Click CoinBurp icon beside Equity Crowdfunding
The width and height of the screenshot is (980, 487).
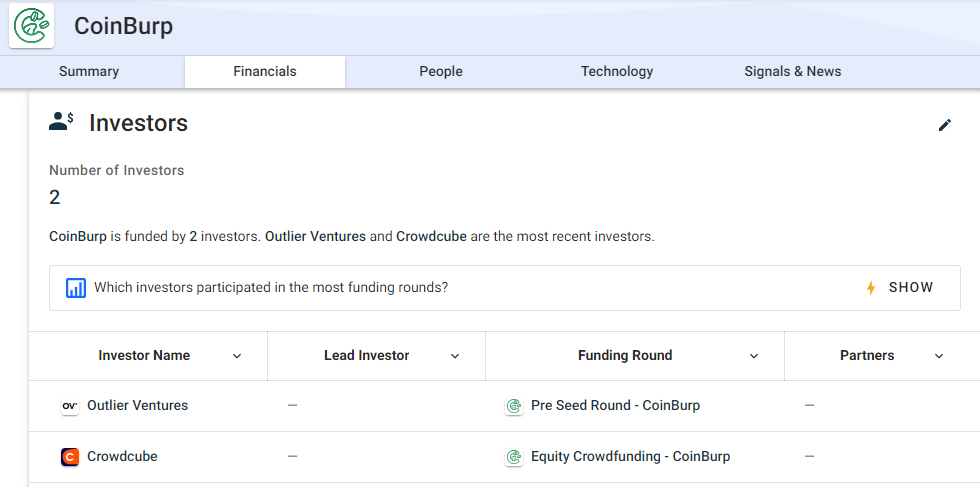[x=514, y=457]
